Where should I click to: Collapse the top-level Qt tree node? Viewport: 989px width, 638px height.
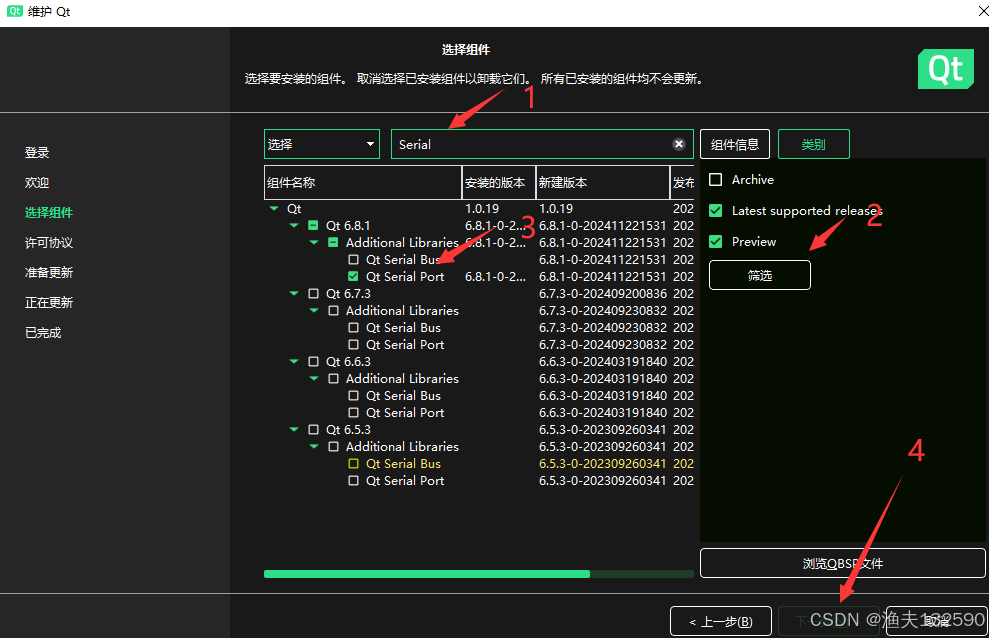point(274,208)
